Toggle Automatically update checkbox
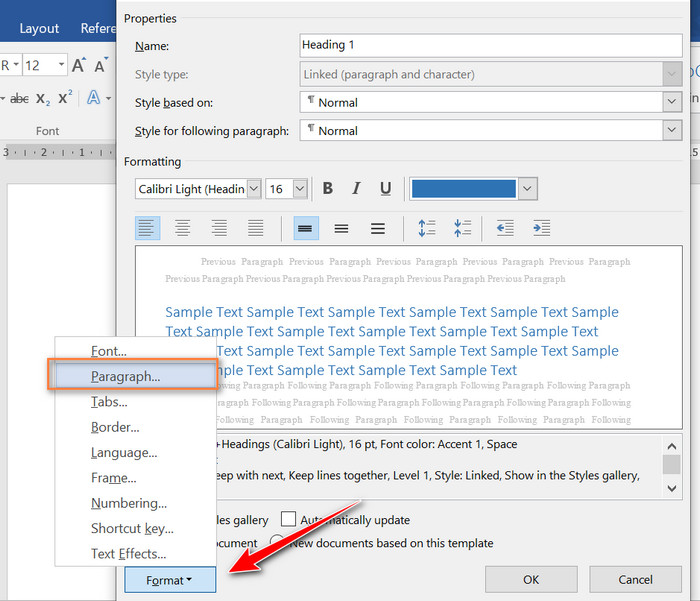 pos(288,519)
